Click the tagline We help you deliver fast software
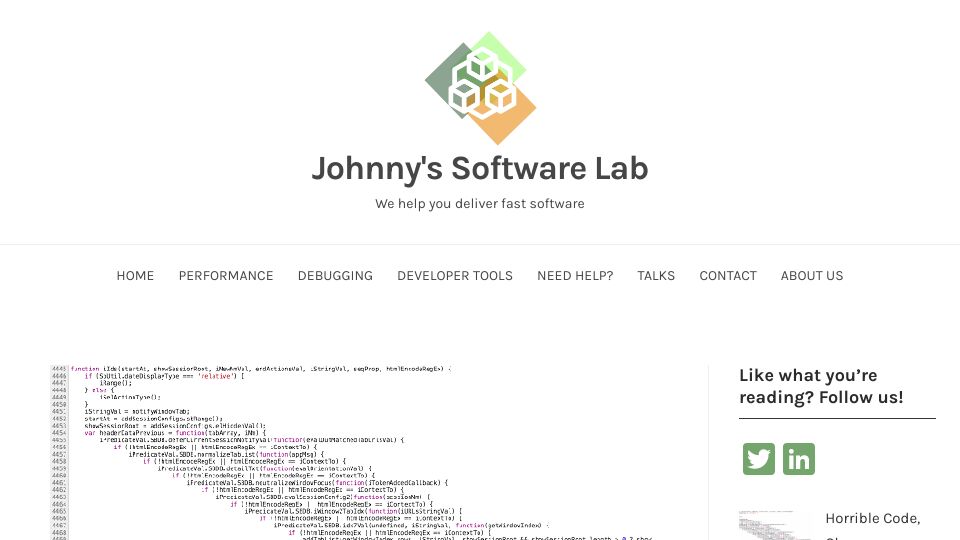Viewport: 960px width, 540px height. click(480, 204)
